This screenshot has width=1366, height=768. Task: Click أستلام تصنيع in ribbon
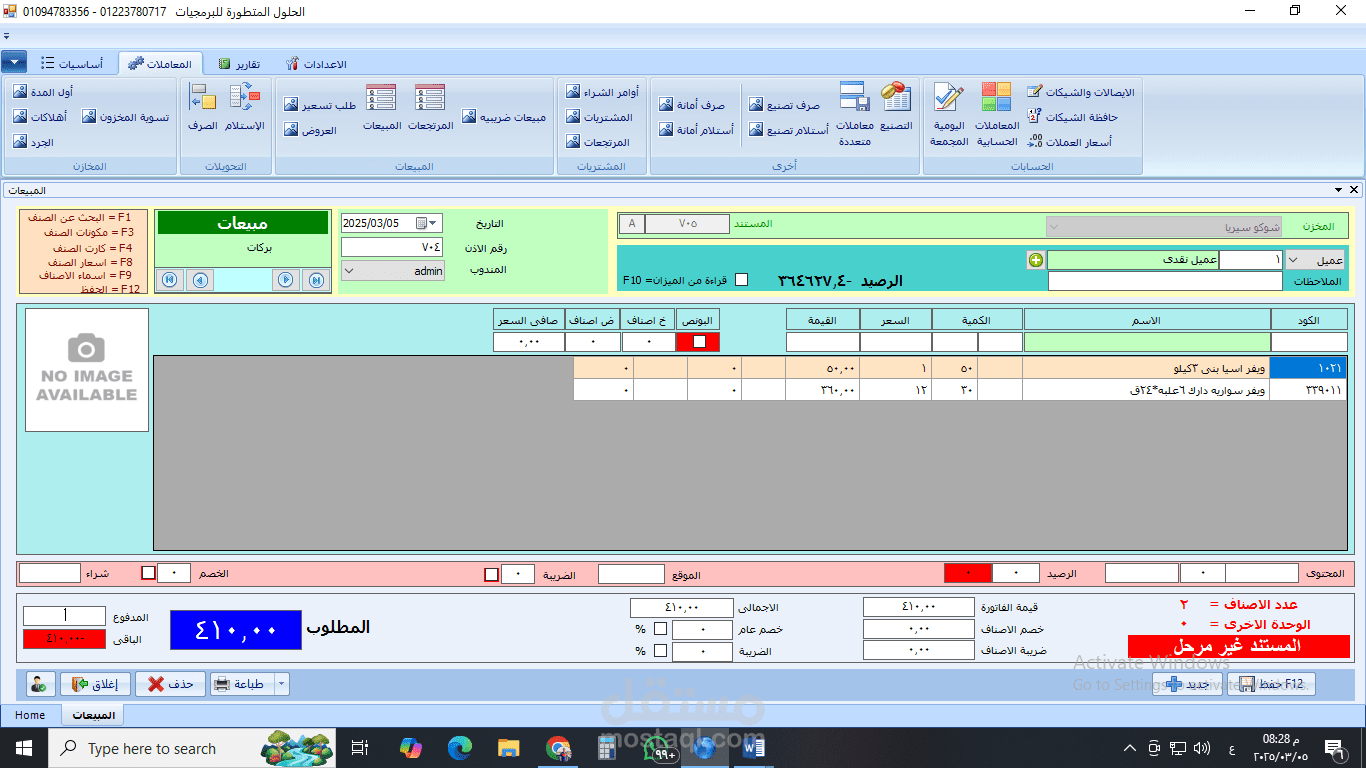[788, 130]
